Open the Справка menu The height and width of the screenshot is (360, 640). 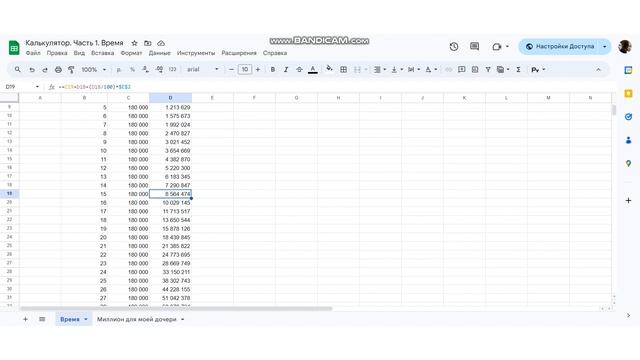click(x=275, y=53)
